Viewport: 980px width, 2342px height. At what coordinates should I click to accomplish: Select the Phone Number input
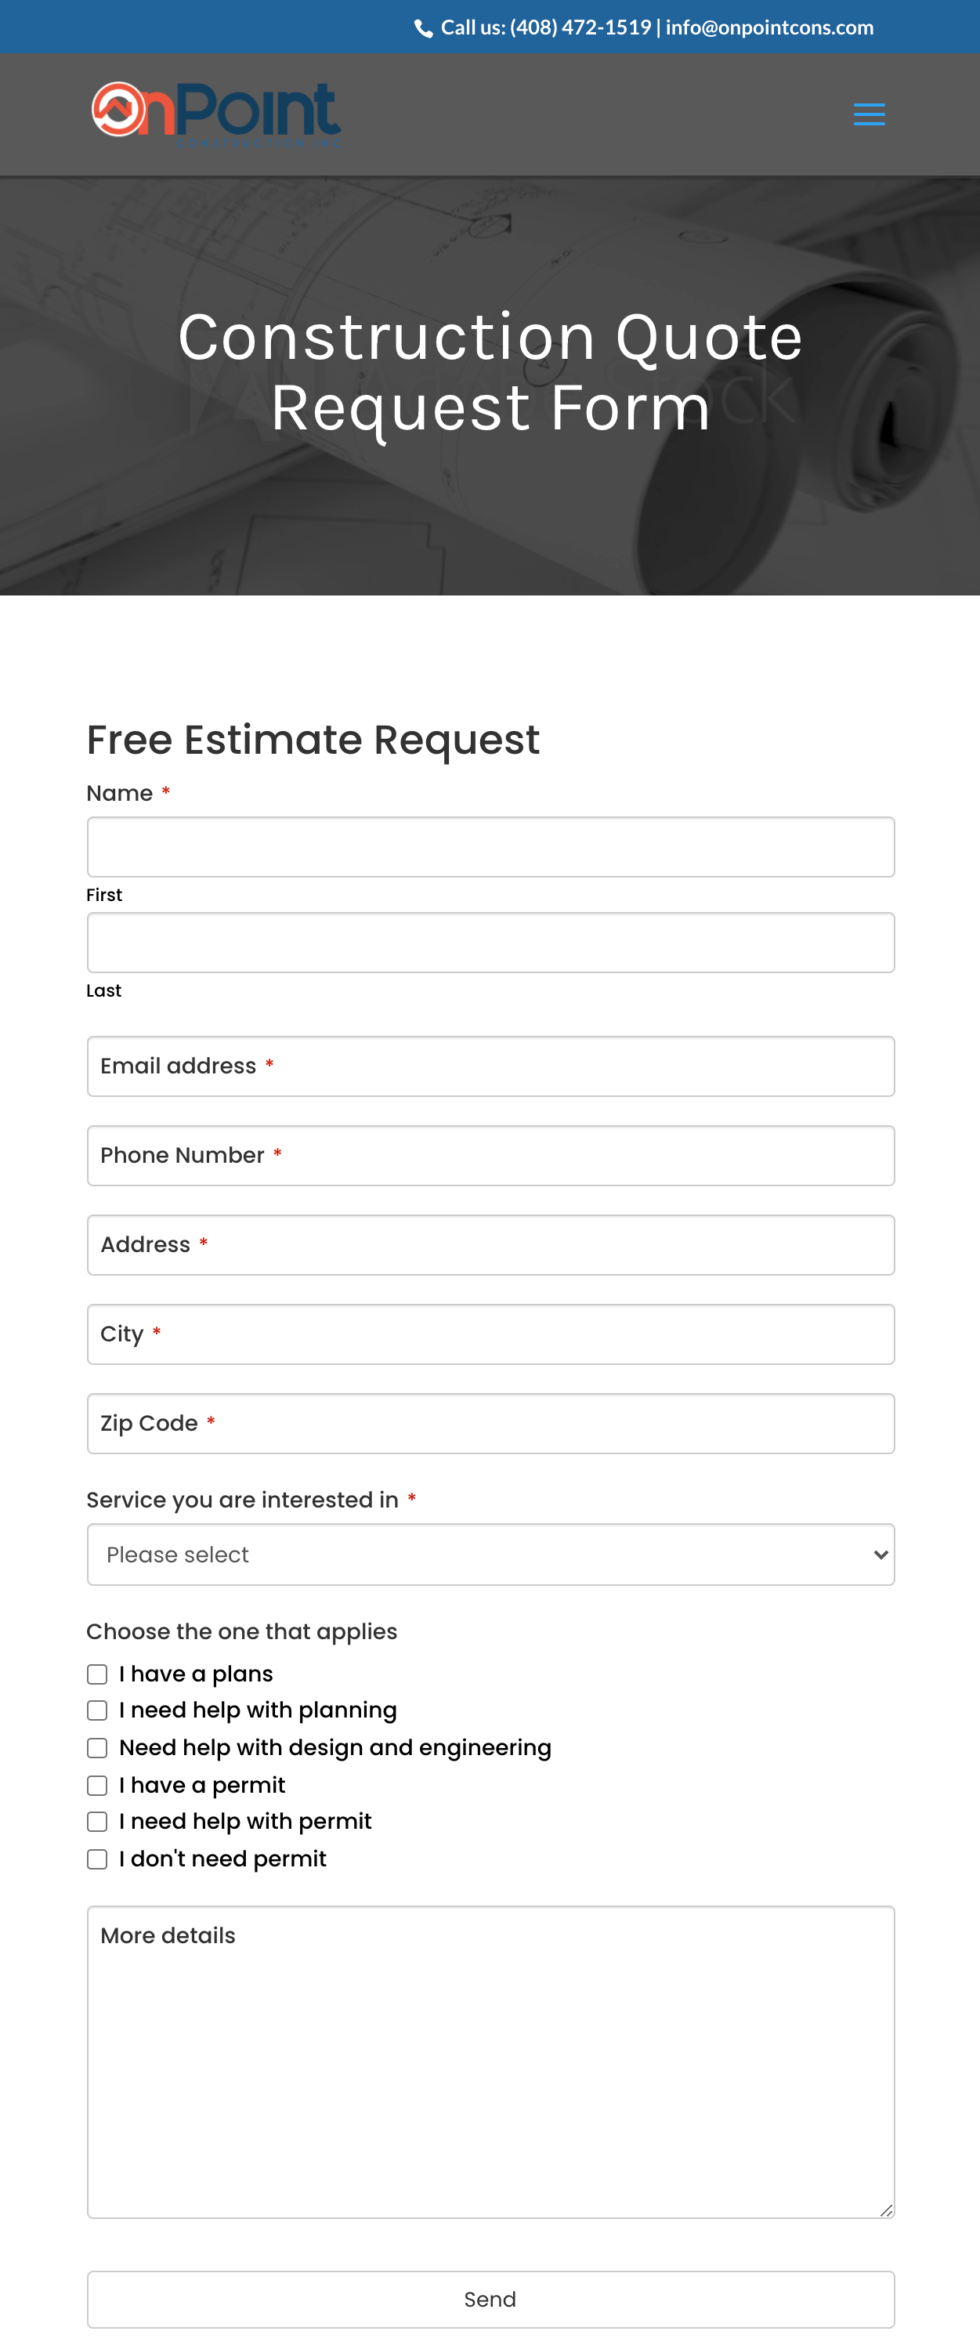point(490,1156)
